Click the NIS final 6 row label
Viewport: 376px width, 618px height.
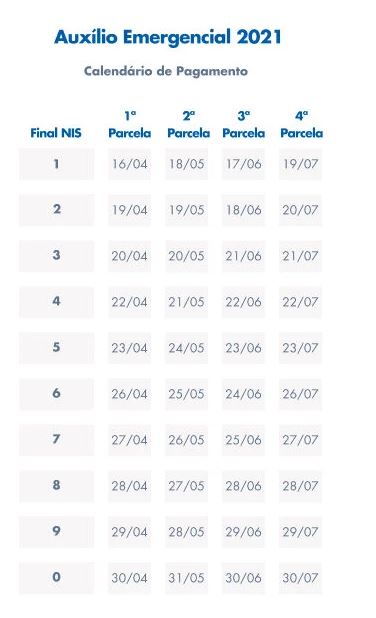coord(56,394)
